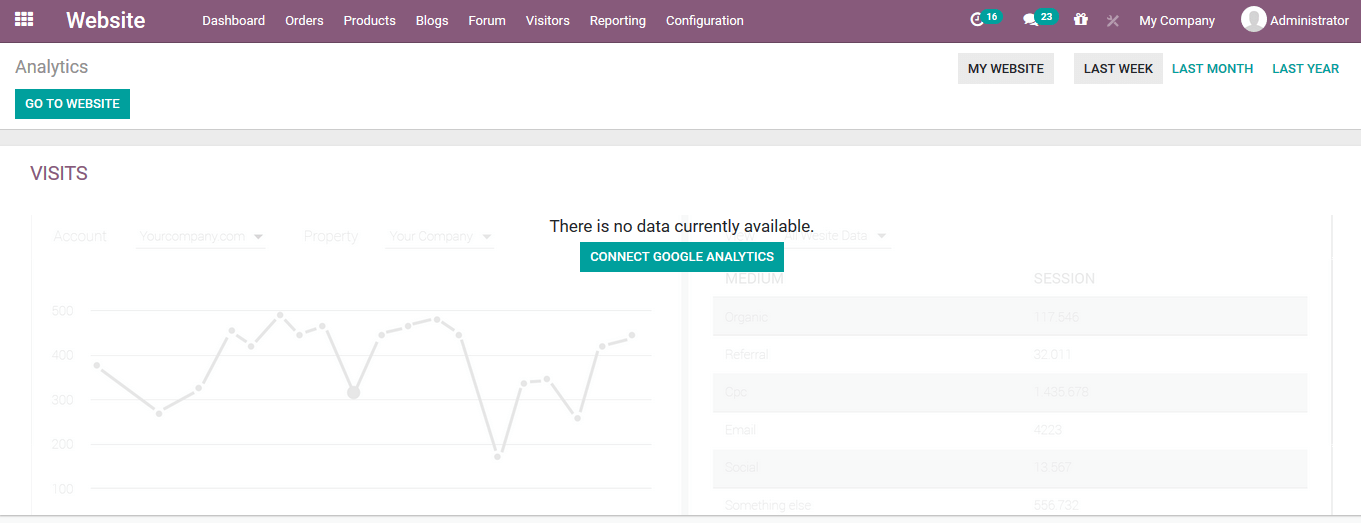Click the Administrator avatar image

point(1253,20)
